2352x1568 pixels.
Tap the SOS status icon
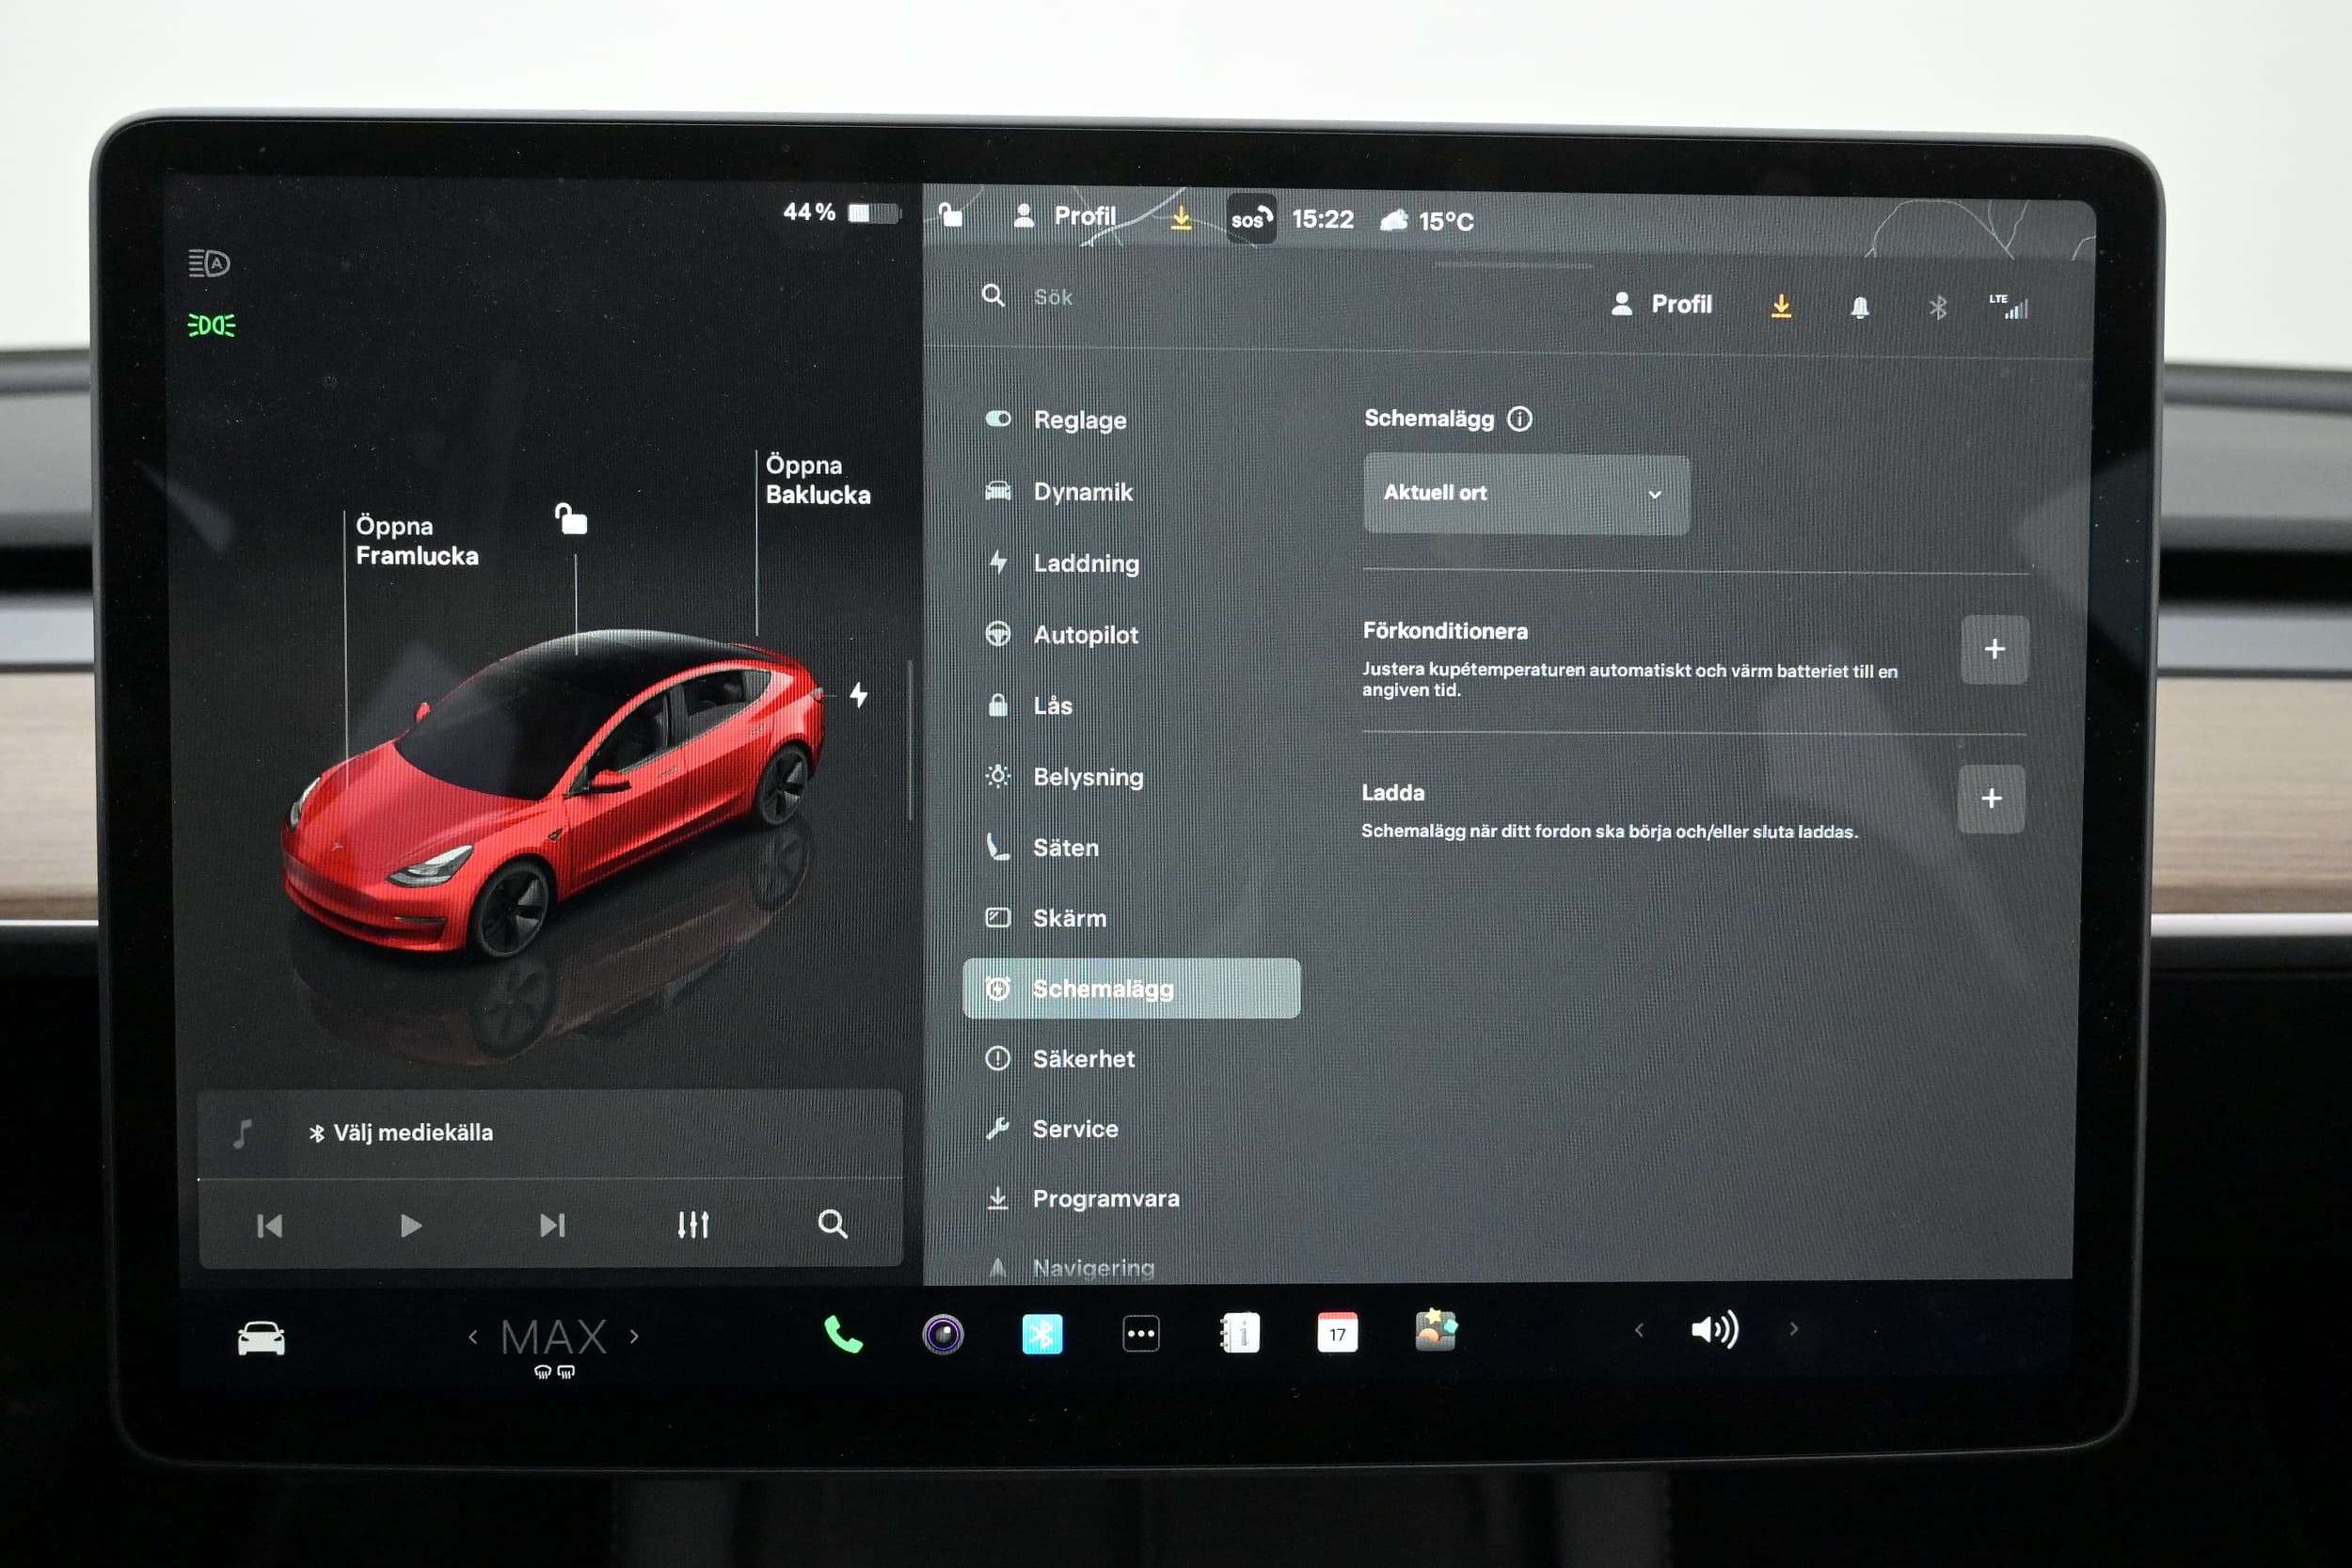click(1250, 219)
